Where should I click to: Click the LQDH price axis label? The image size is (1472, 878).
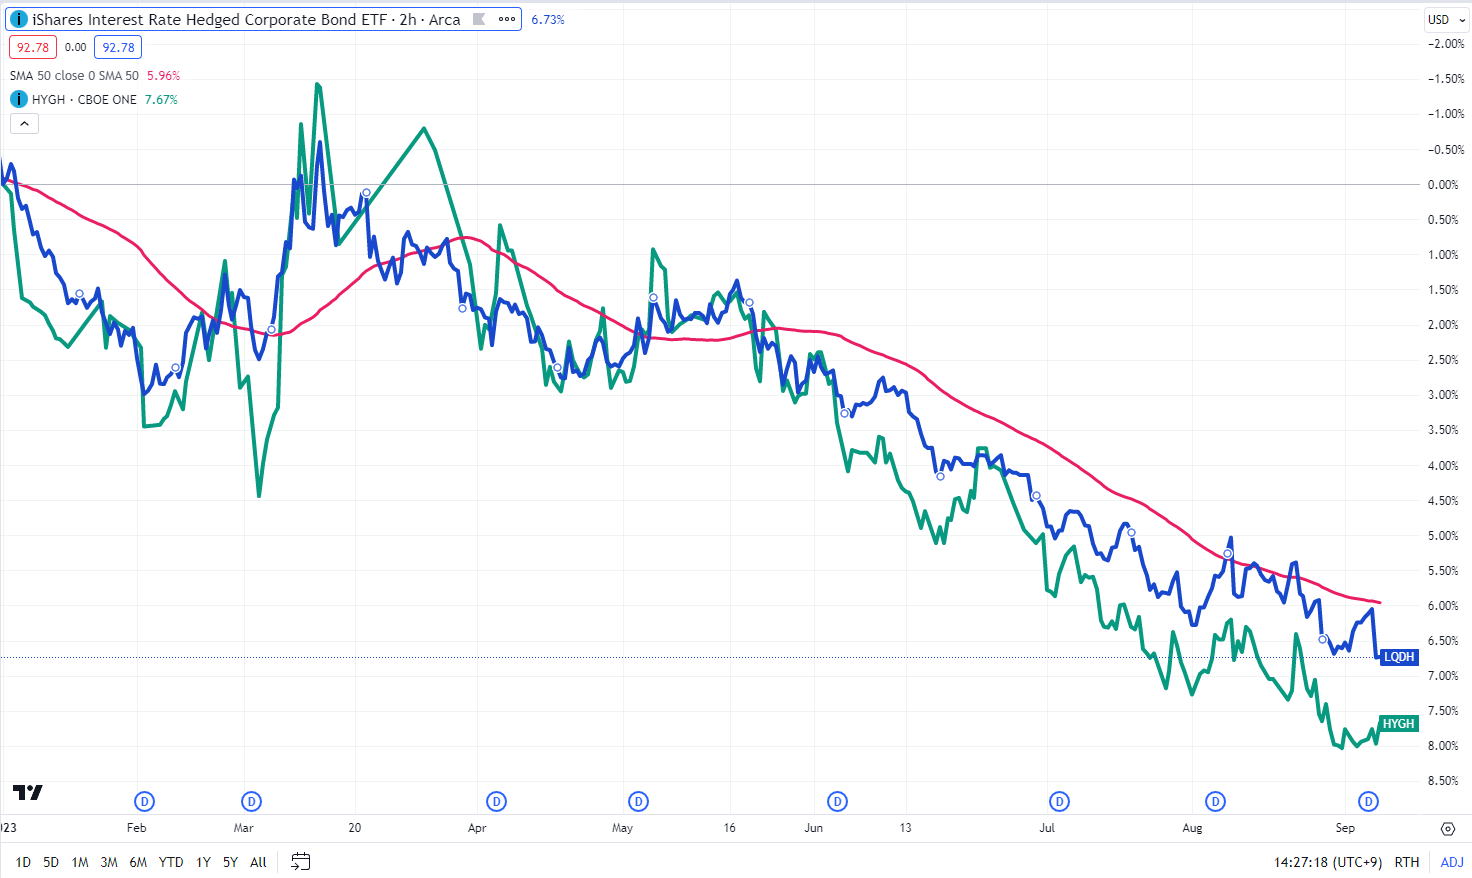1399,657
